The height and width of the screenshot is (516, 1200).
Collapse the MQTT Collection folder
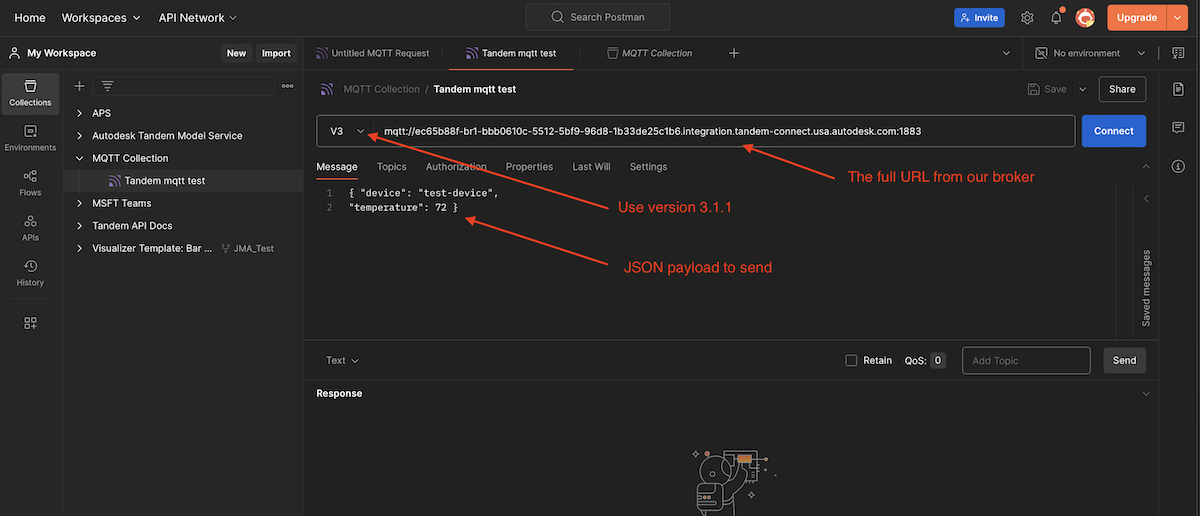pyautogui.click(x=80, y=158)
